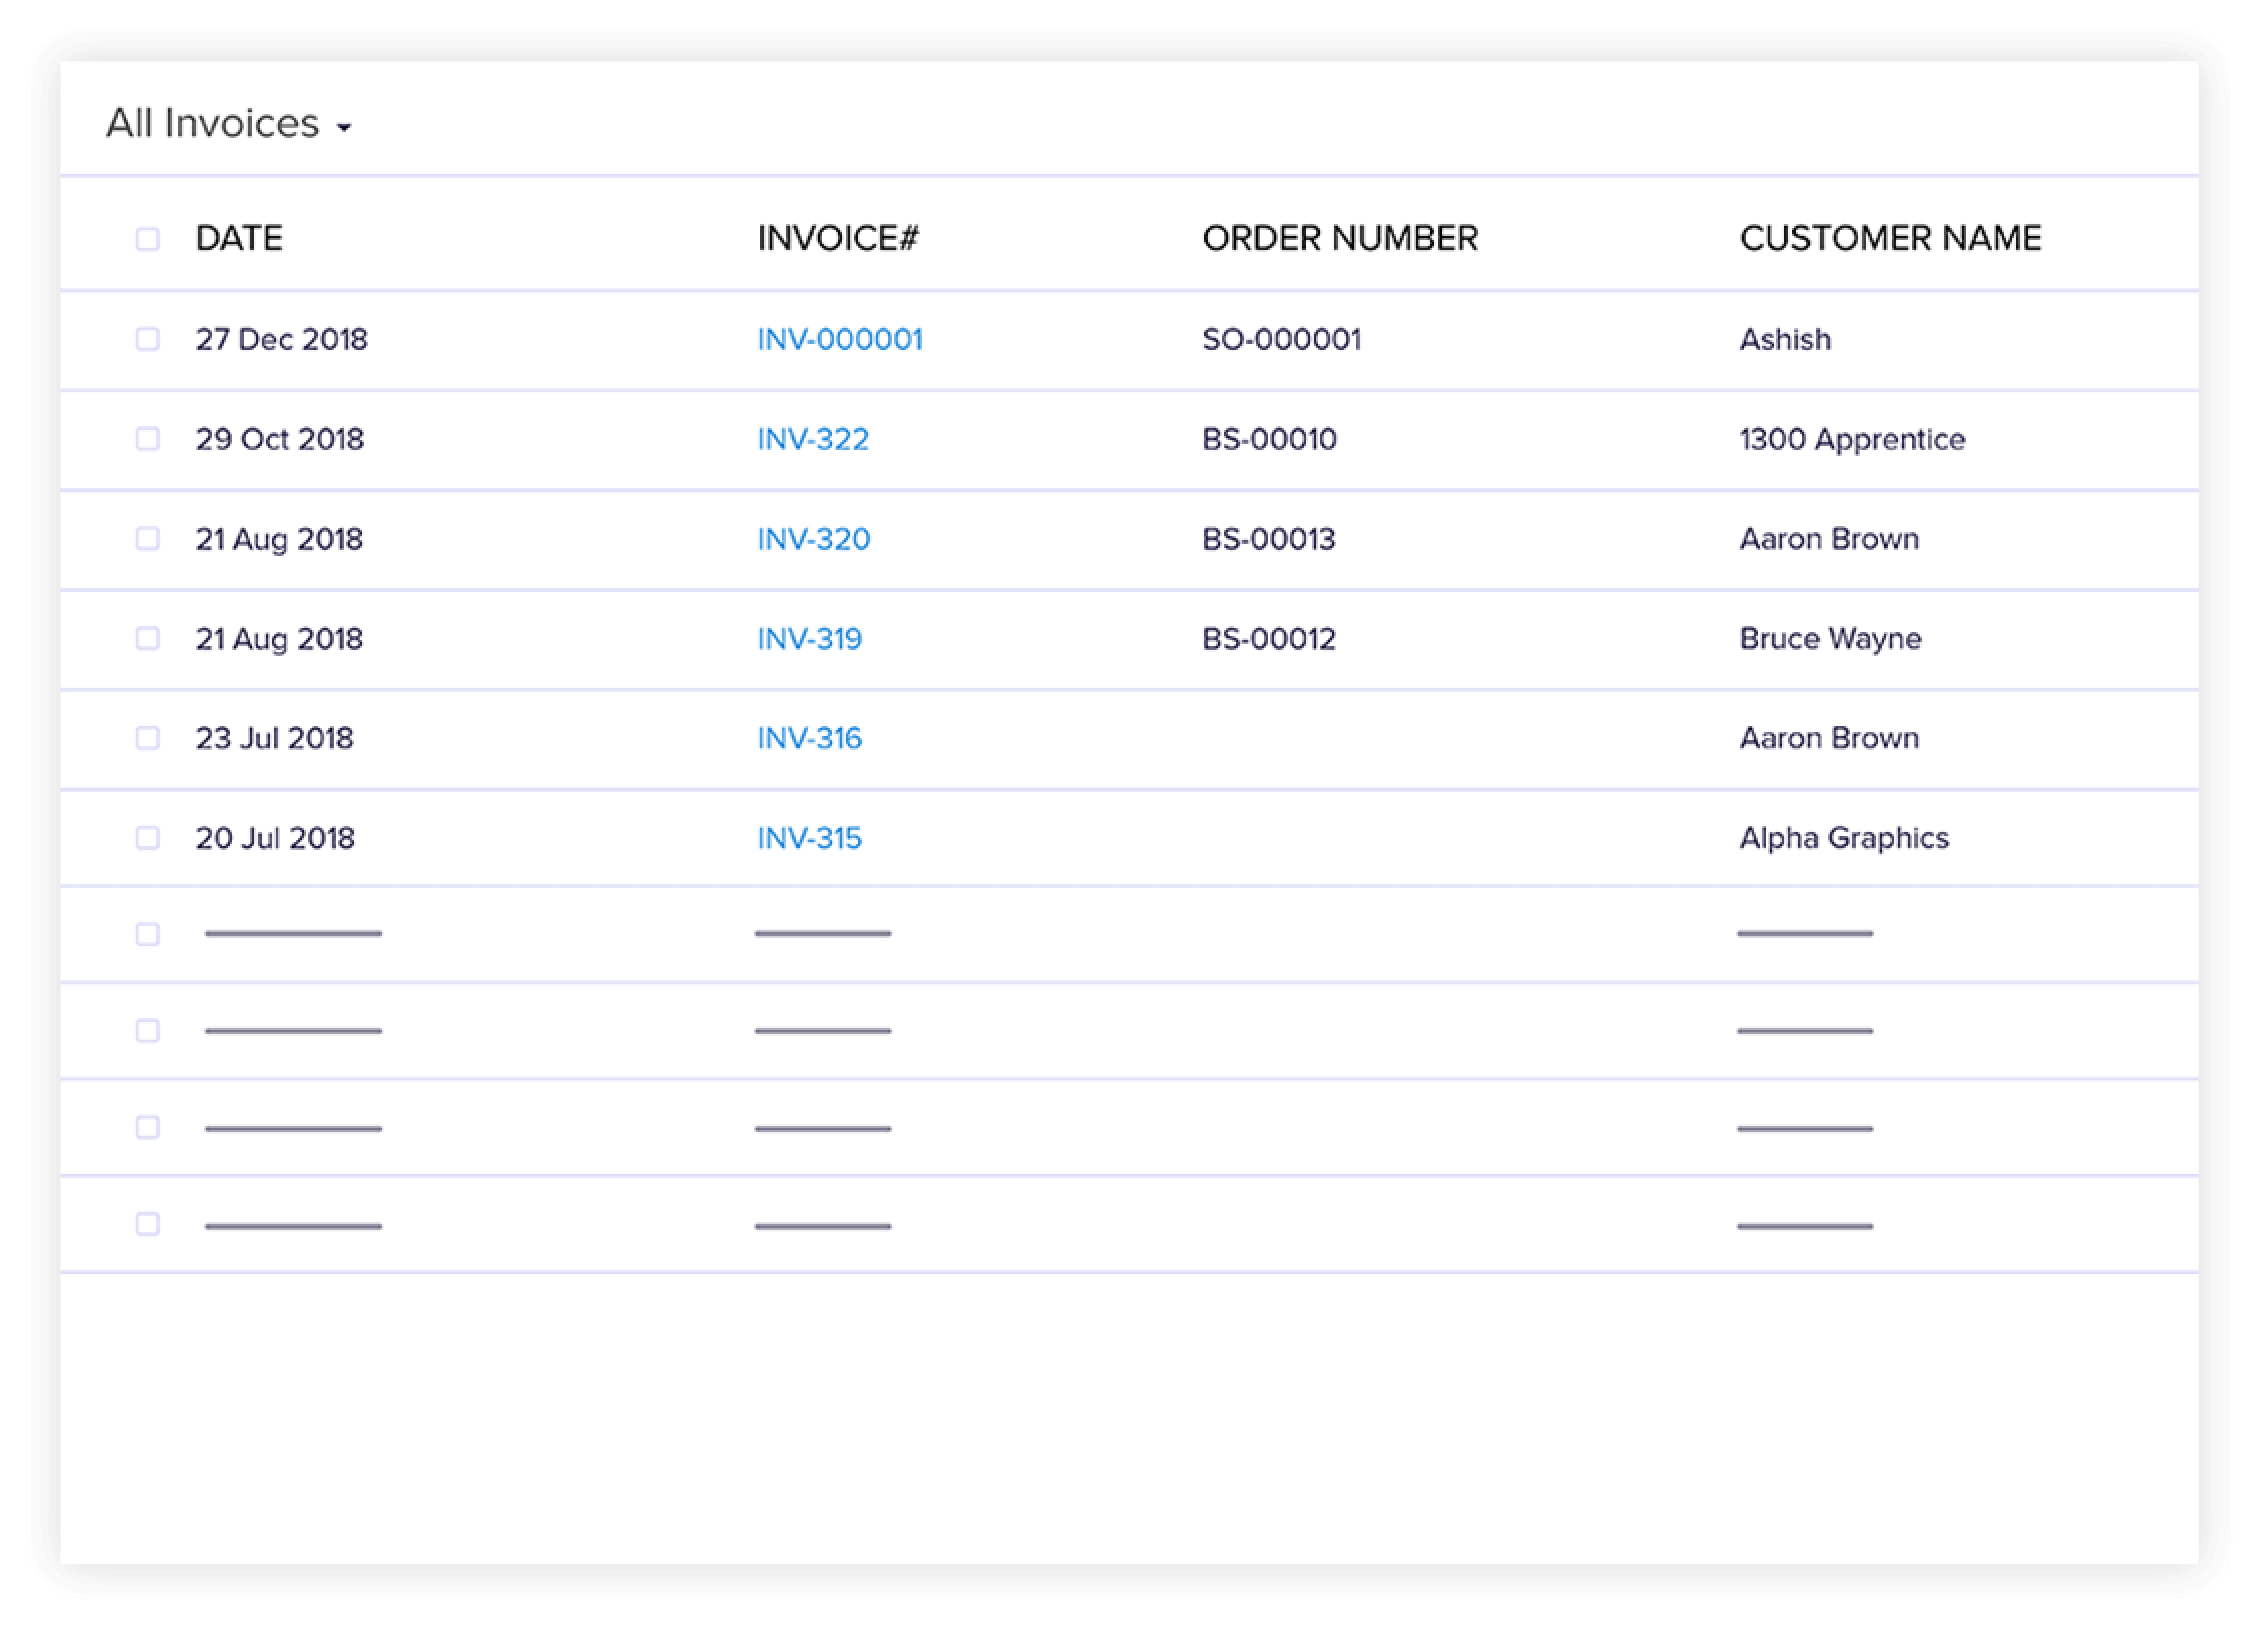Check the 27 Dec 2018 invoice row
This screenshot has height=1626, width=2260.
coord(147,339)
